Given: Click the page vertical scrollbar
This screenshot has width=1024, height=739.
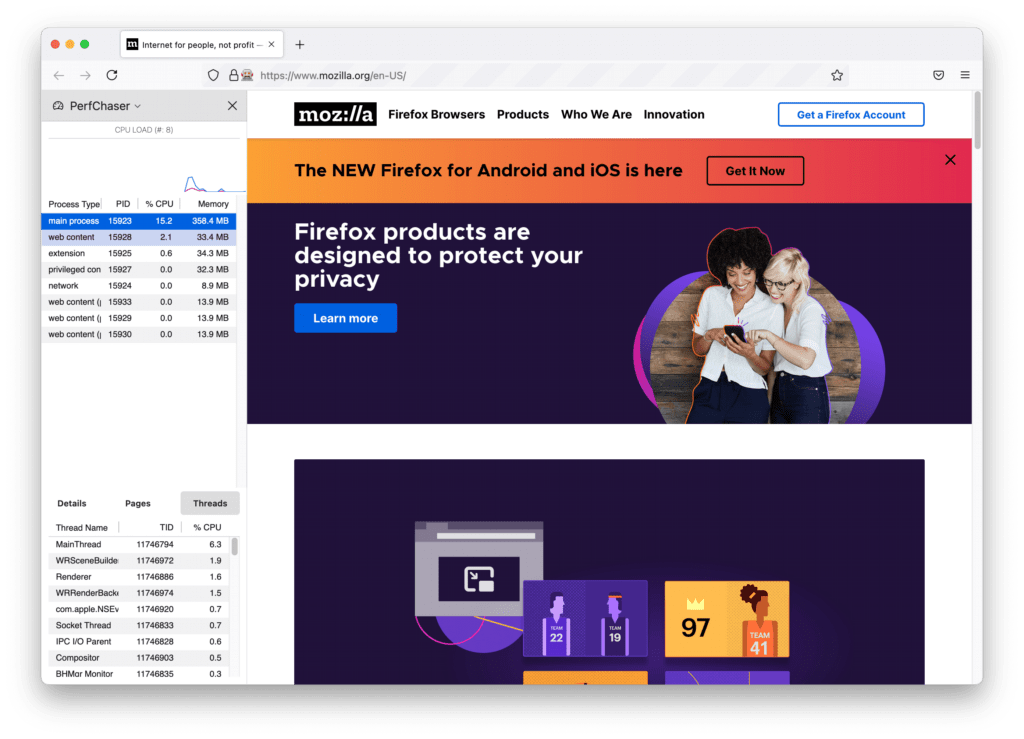Looking at the screenshot, I should 977,121.
